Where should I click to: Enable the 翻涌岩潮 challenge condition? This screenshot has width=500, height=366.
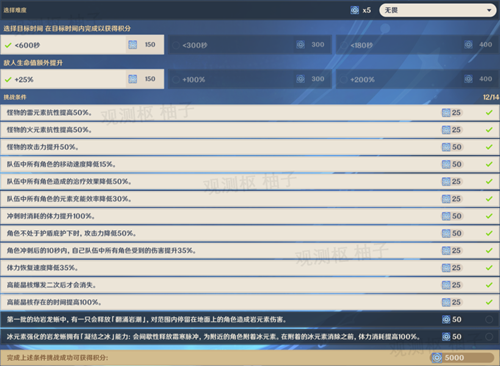point(489,320)
